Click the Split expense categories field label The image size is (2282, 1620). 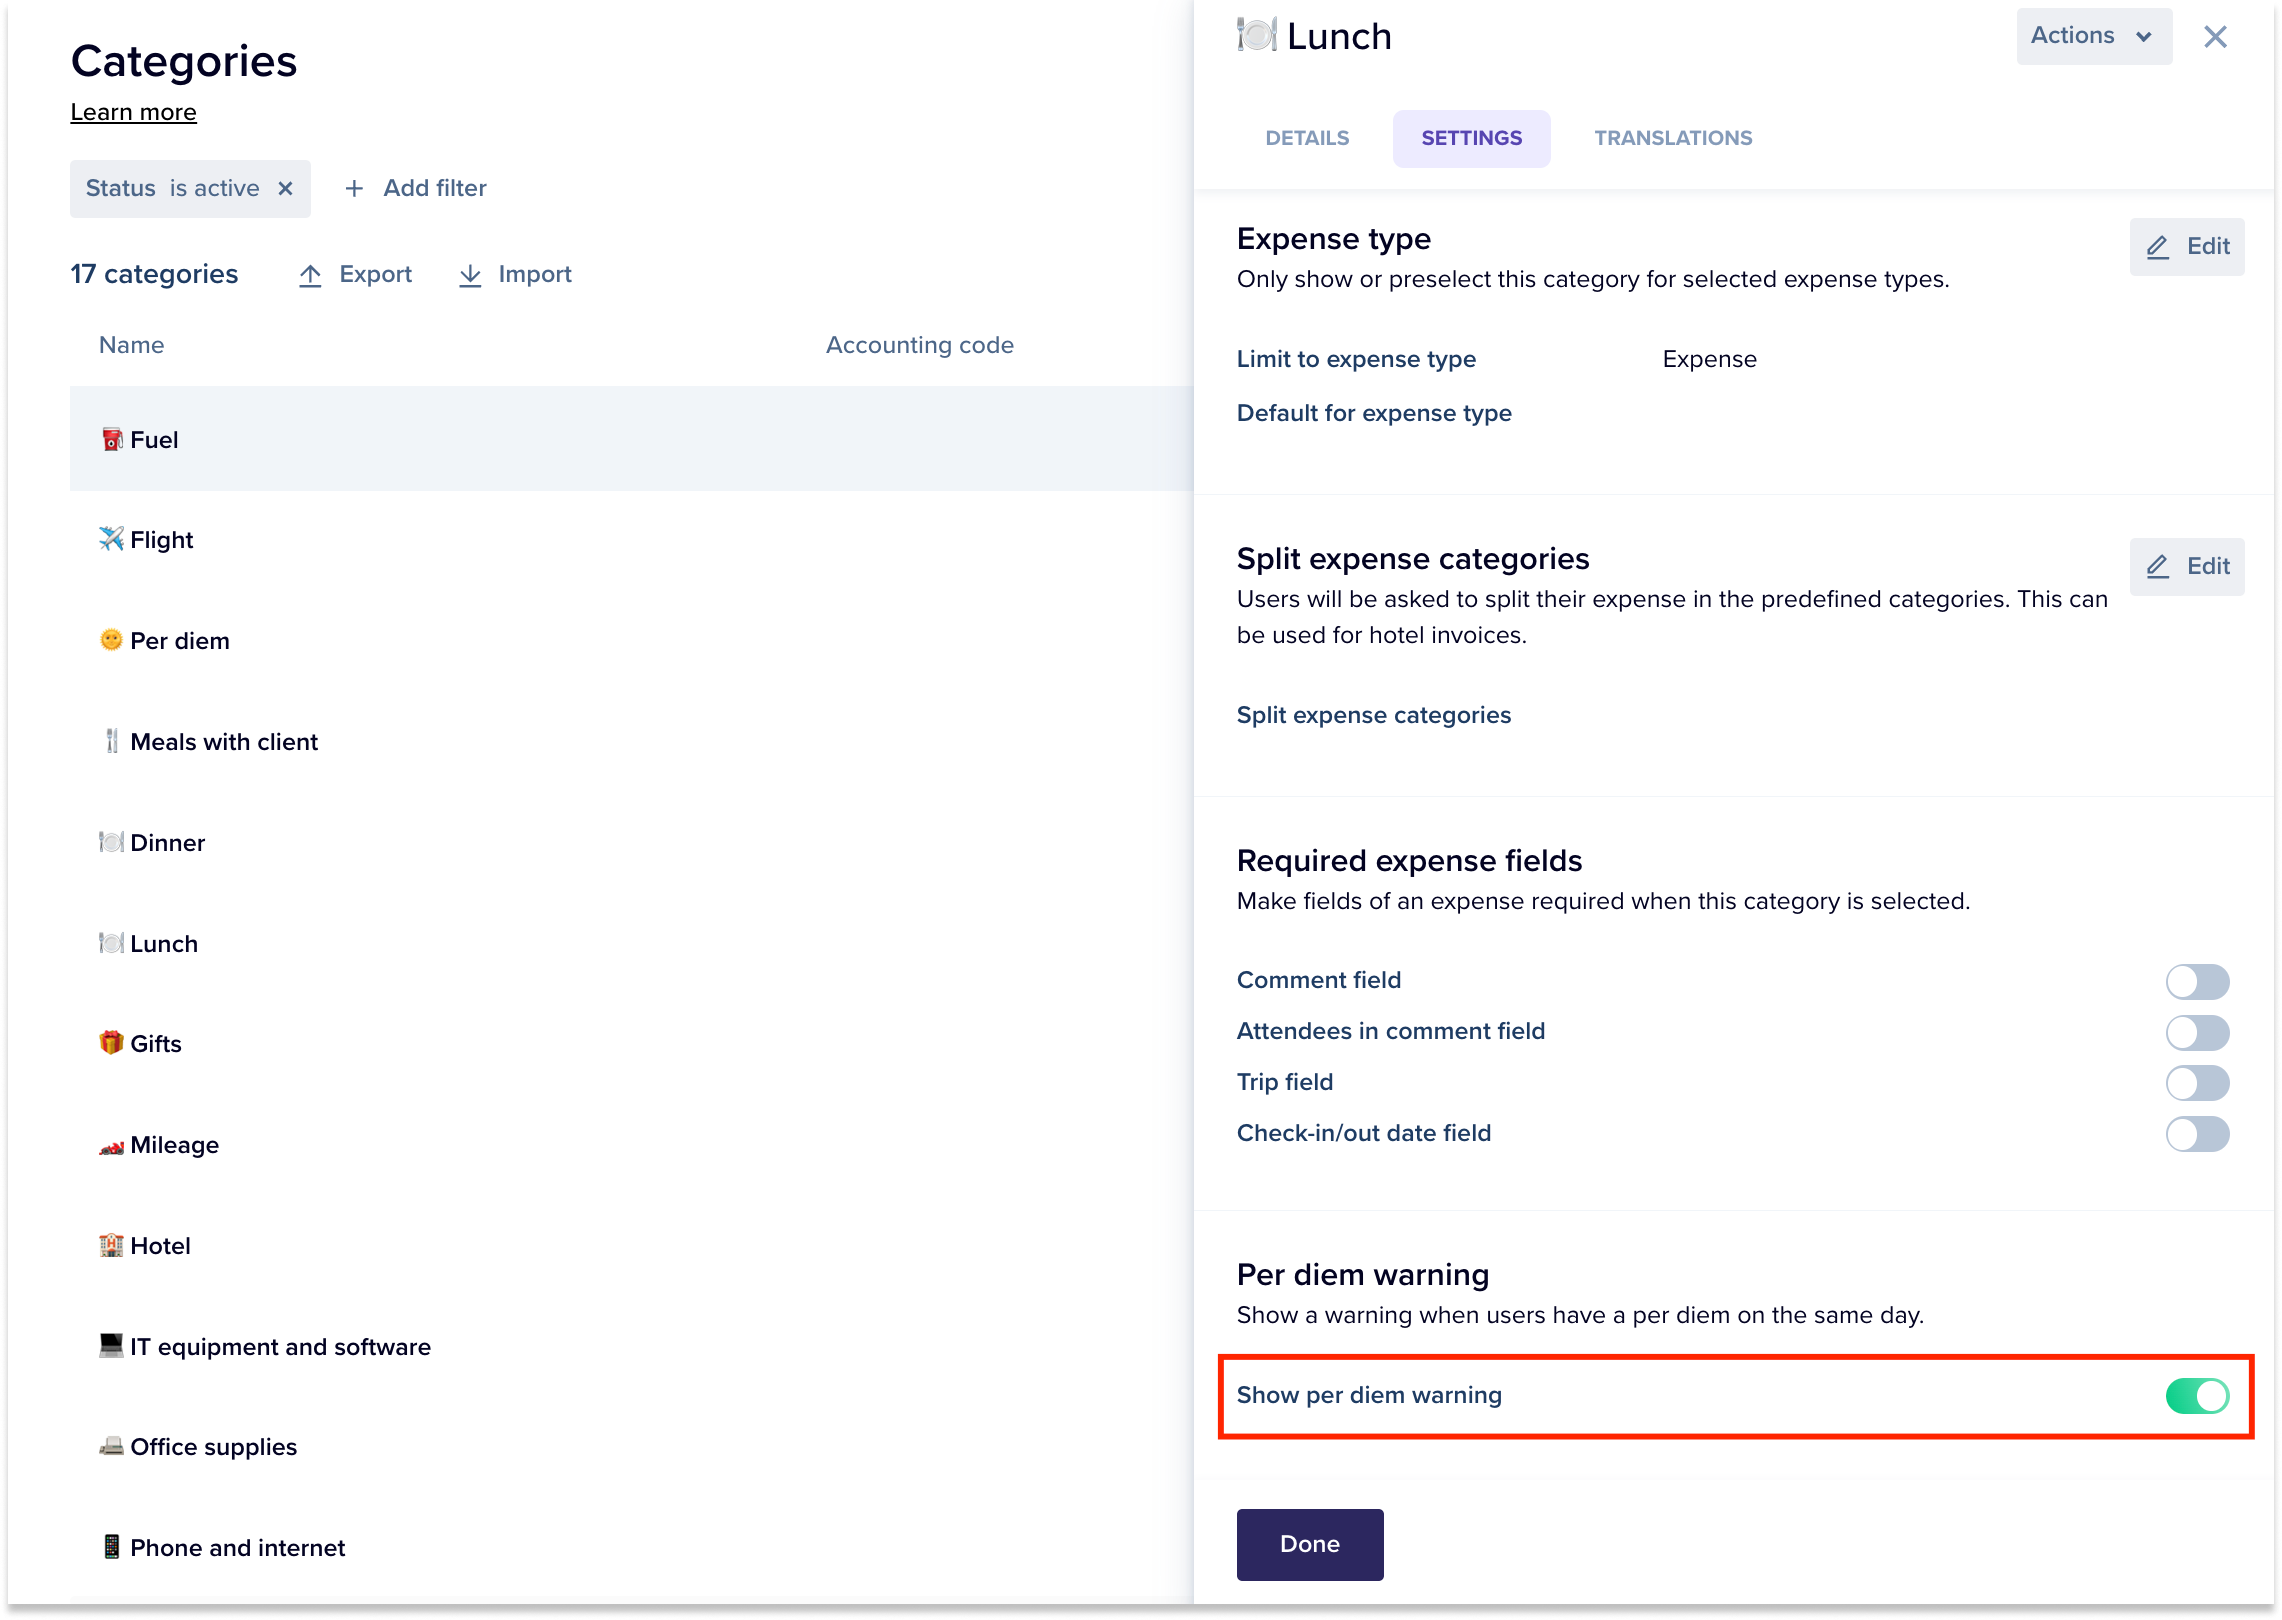(1374, 715)
